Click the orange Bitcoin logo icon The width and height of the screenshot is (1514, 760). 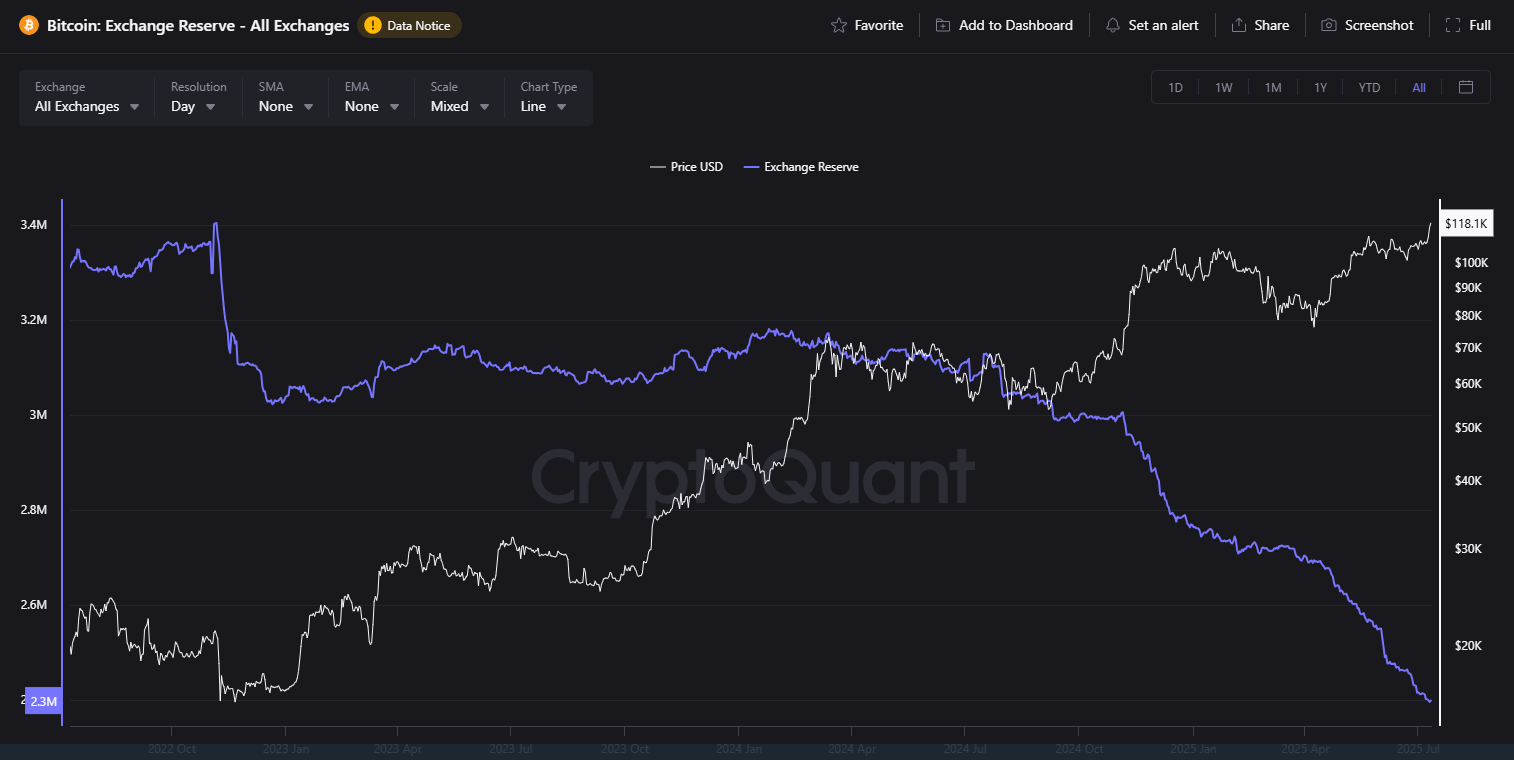(28, 25)
